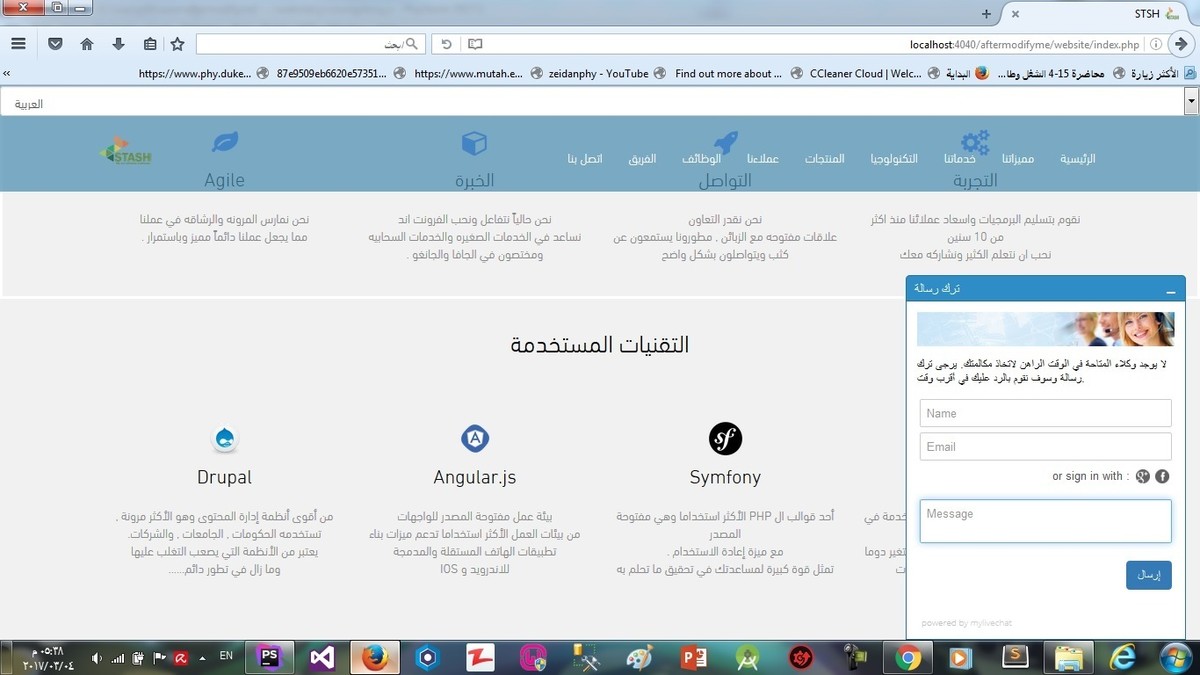Show more bookmarks chevron
The height and width of the screenshot is (675, 1200).
coord(7,73)
